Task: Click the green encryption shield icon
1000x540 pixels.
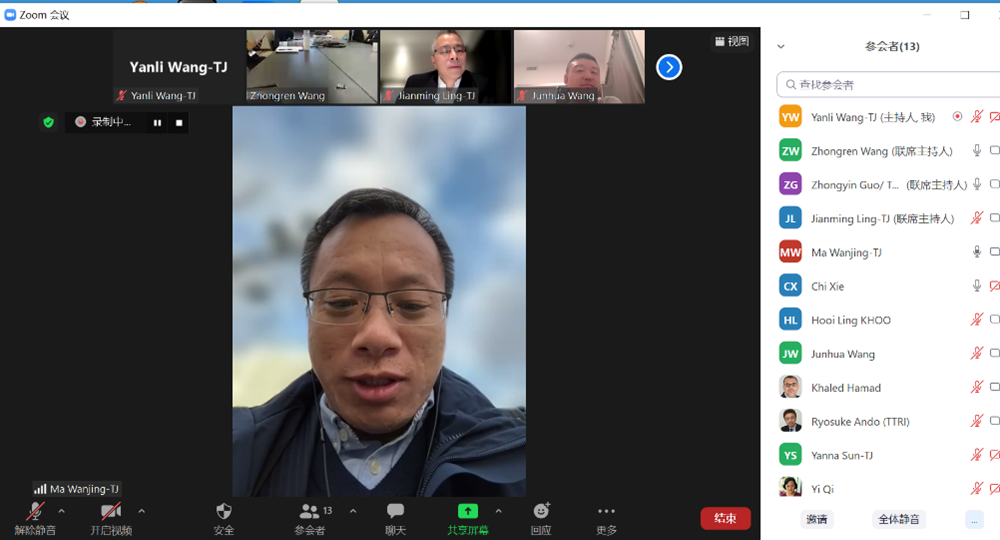Action: coord(48,122)
